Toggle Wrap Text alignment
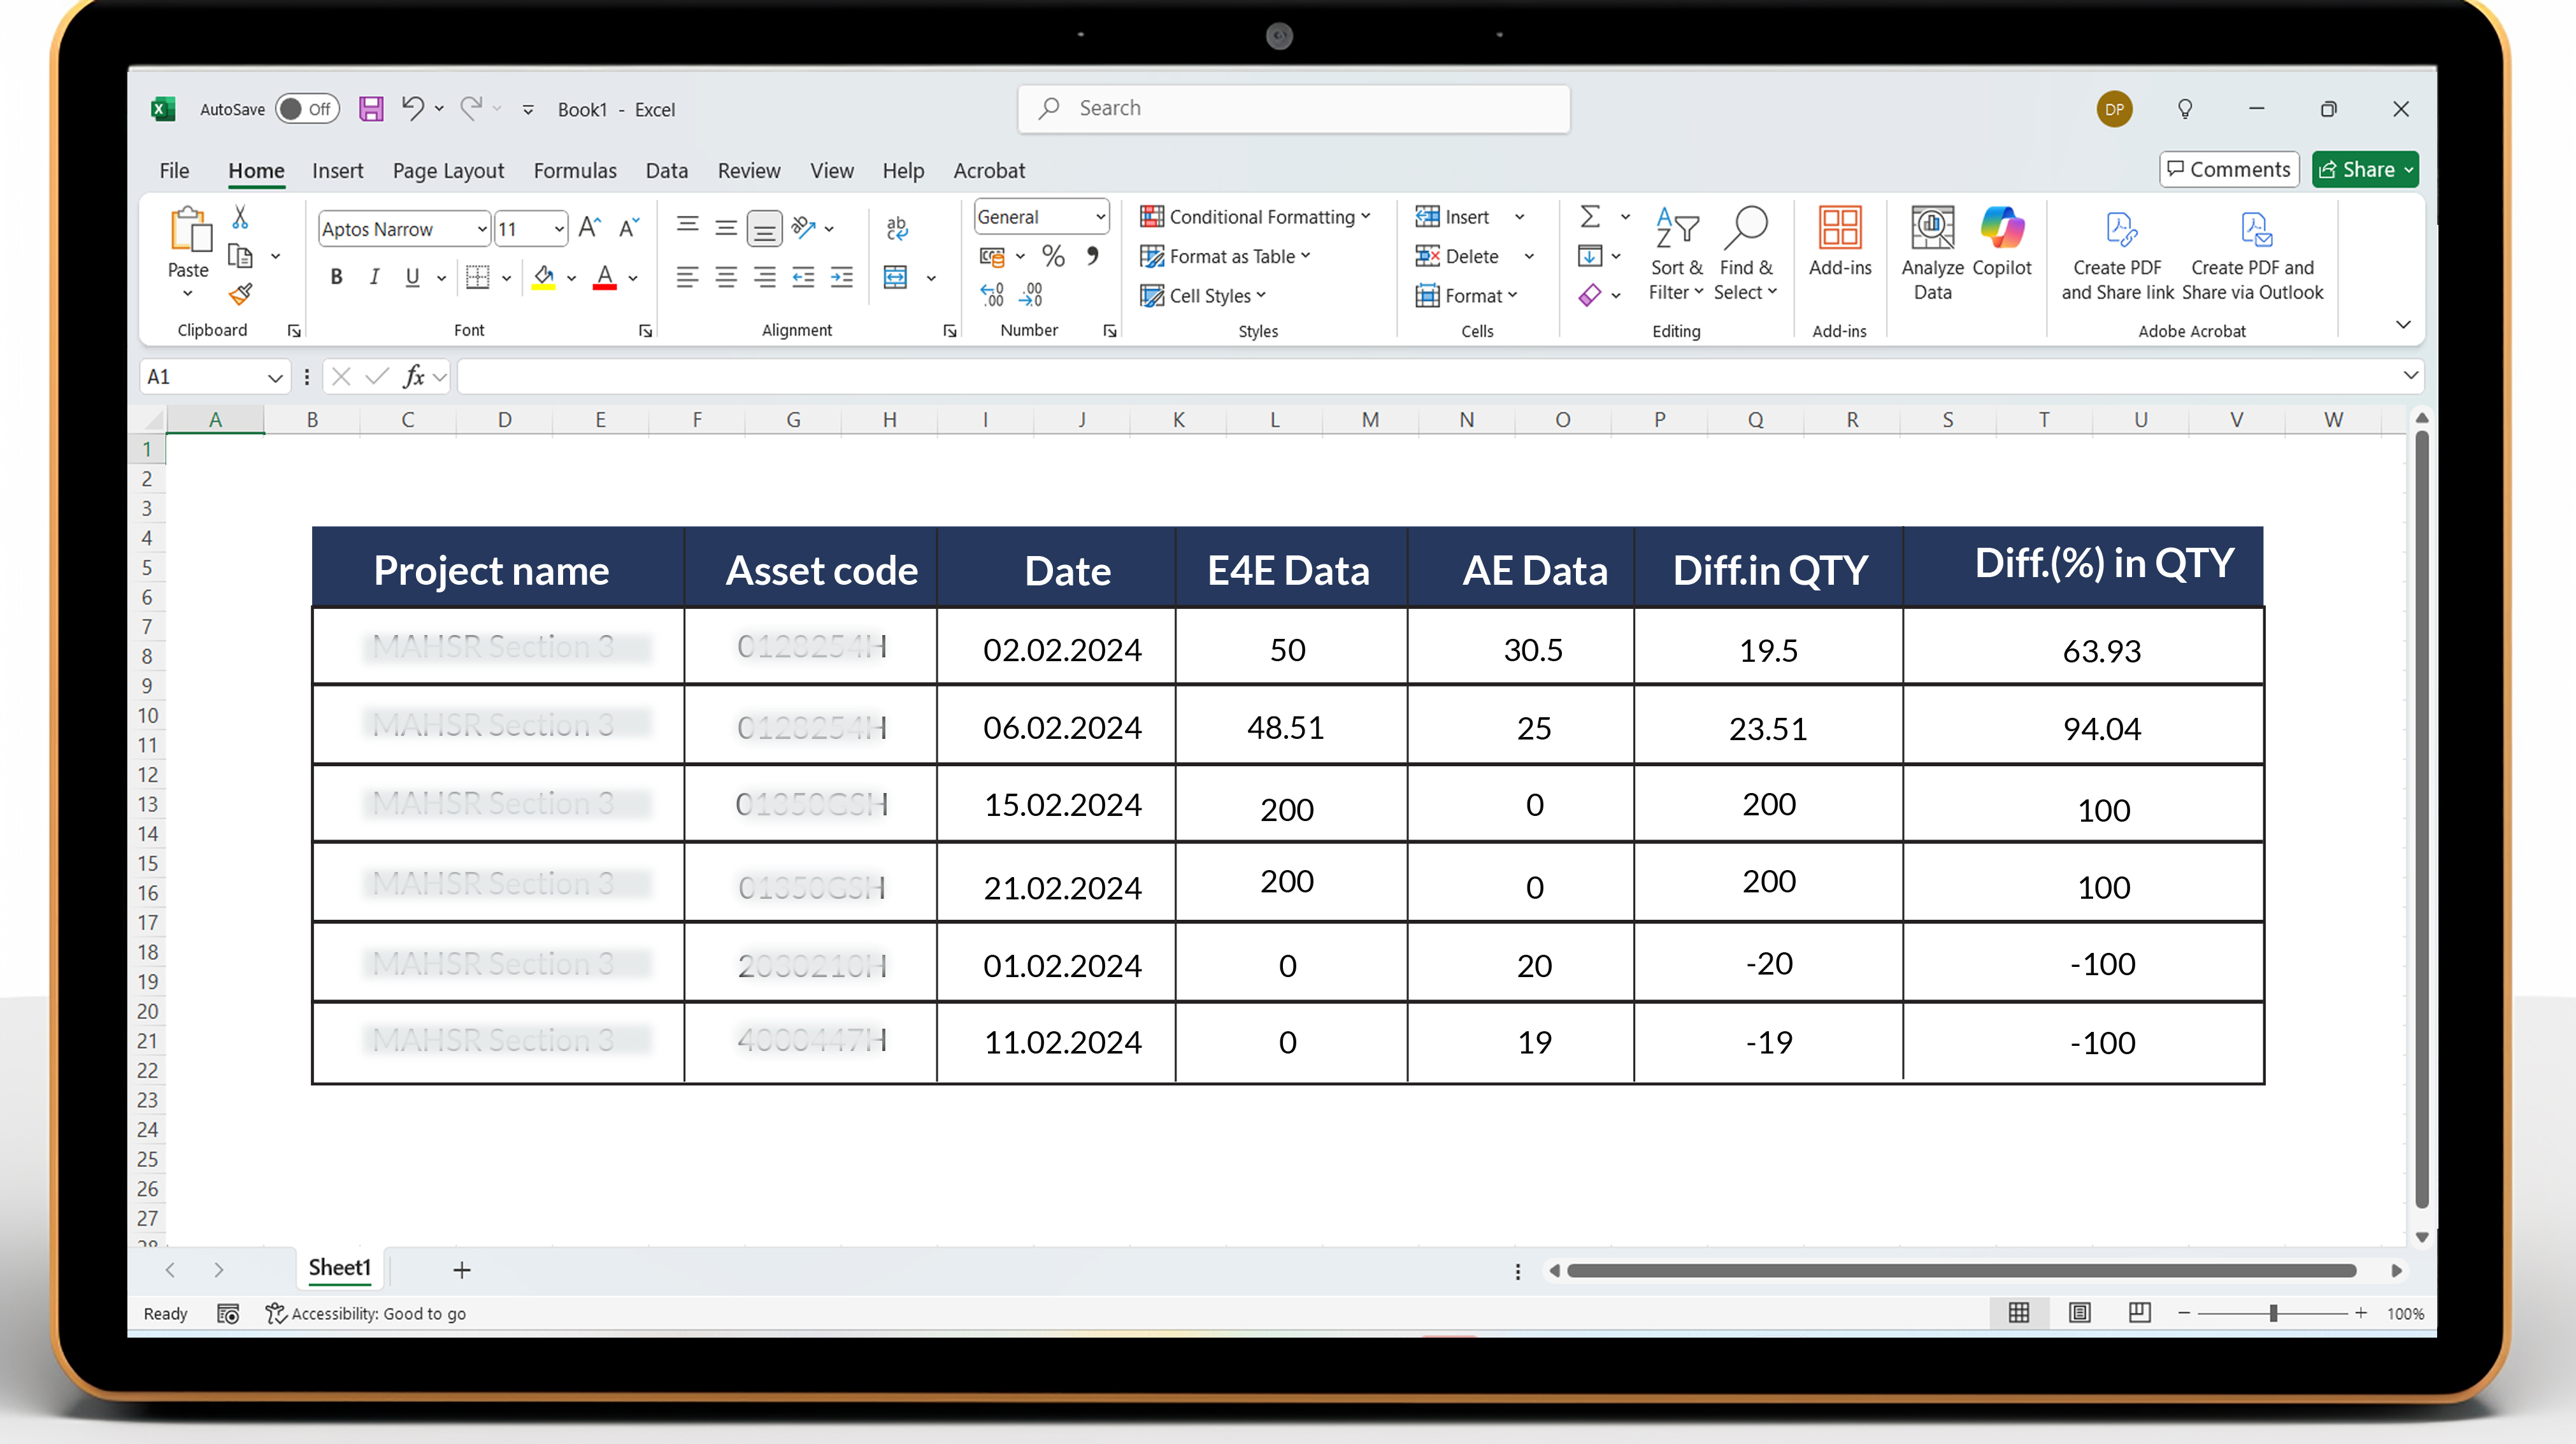The width and height of the screenshot is (2576, 1444). [x=897, y=229]
